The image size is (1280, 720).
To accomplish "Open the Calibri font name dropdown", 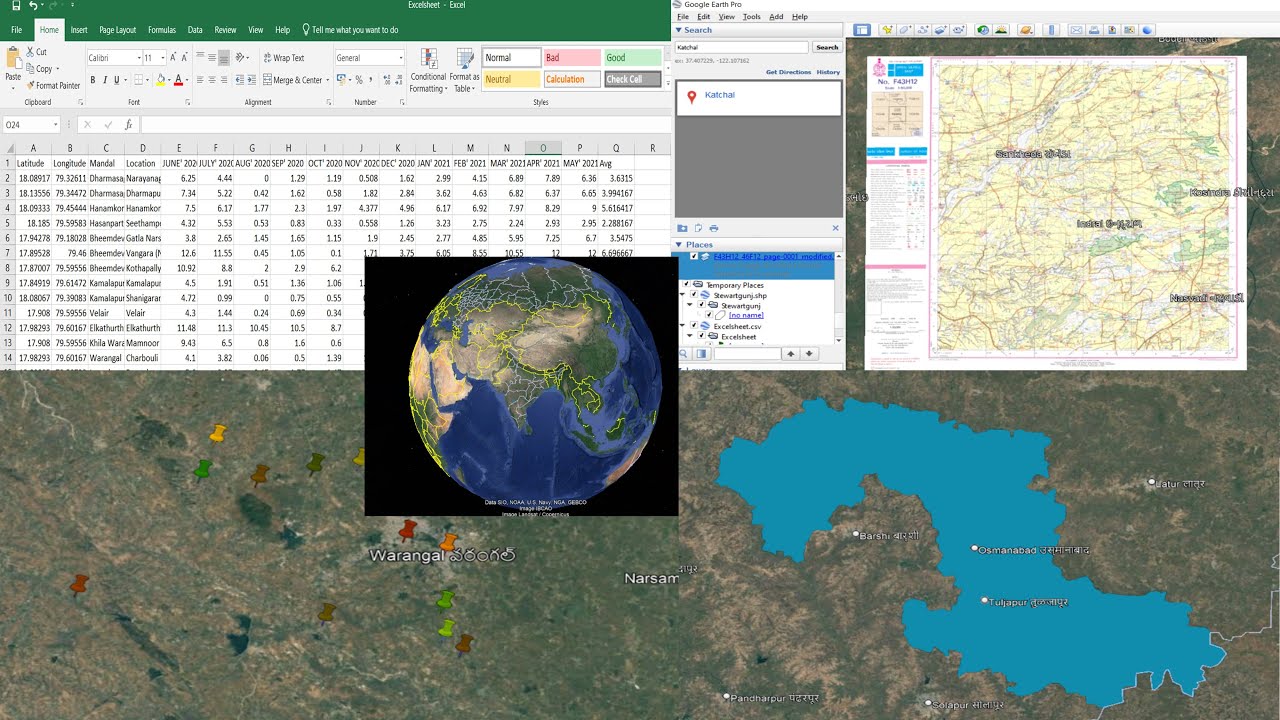I will [x=135, y=58].
